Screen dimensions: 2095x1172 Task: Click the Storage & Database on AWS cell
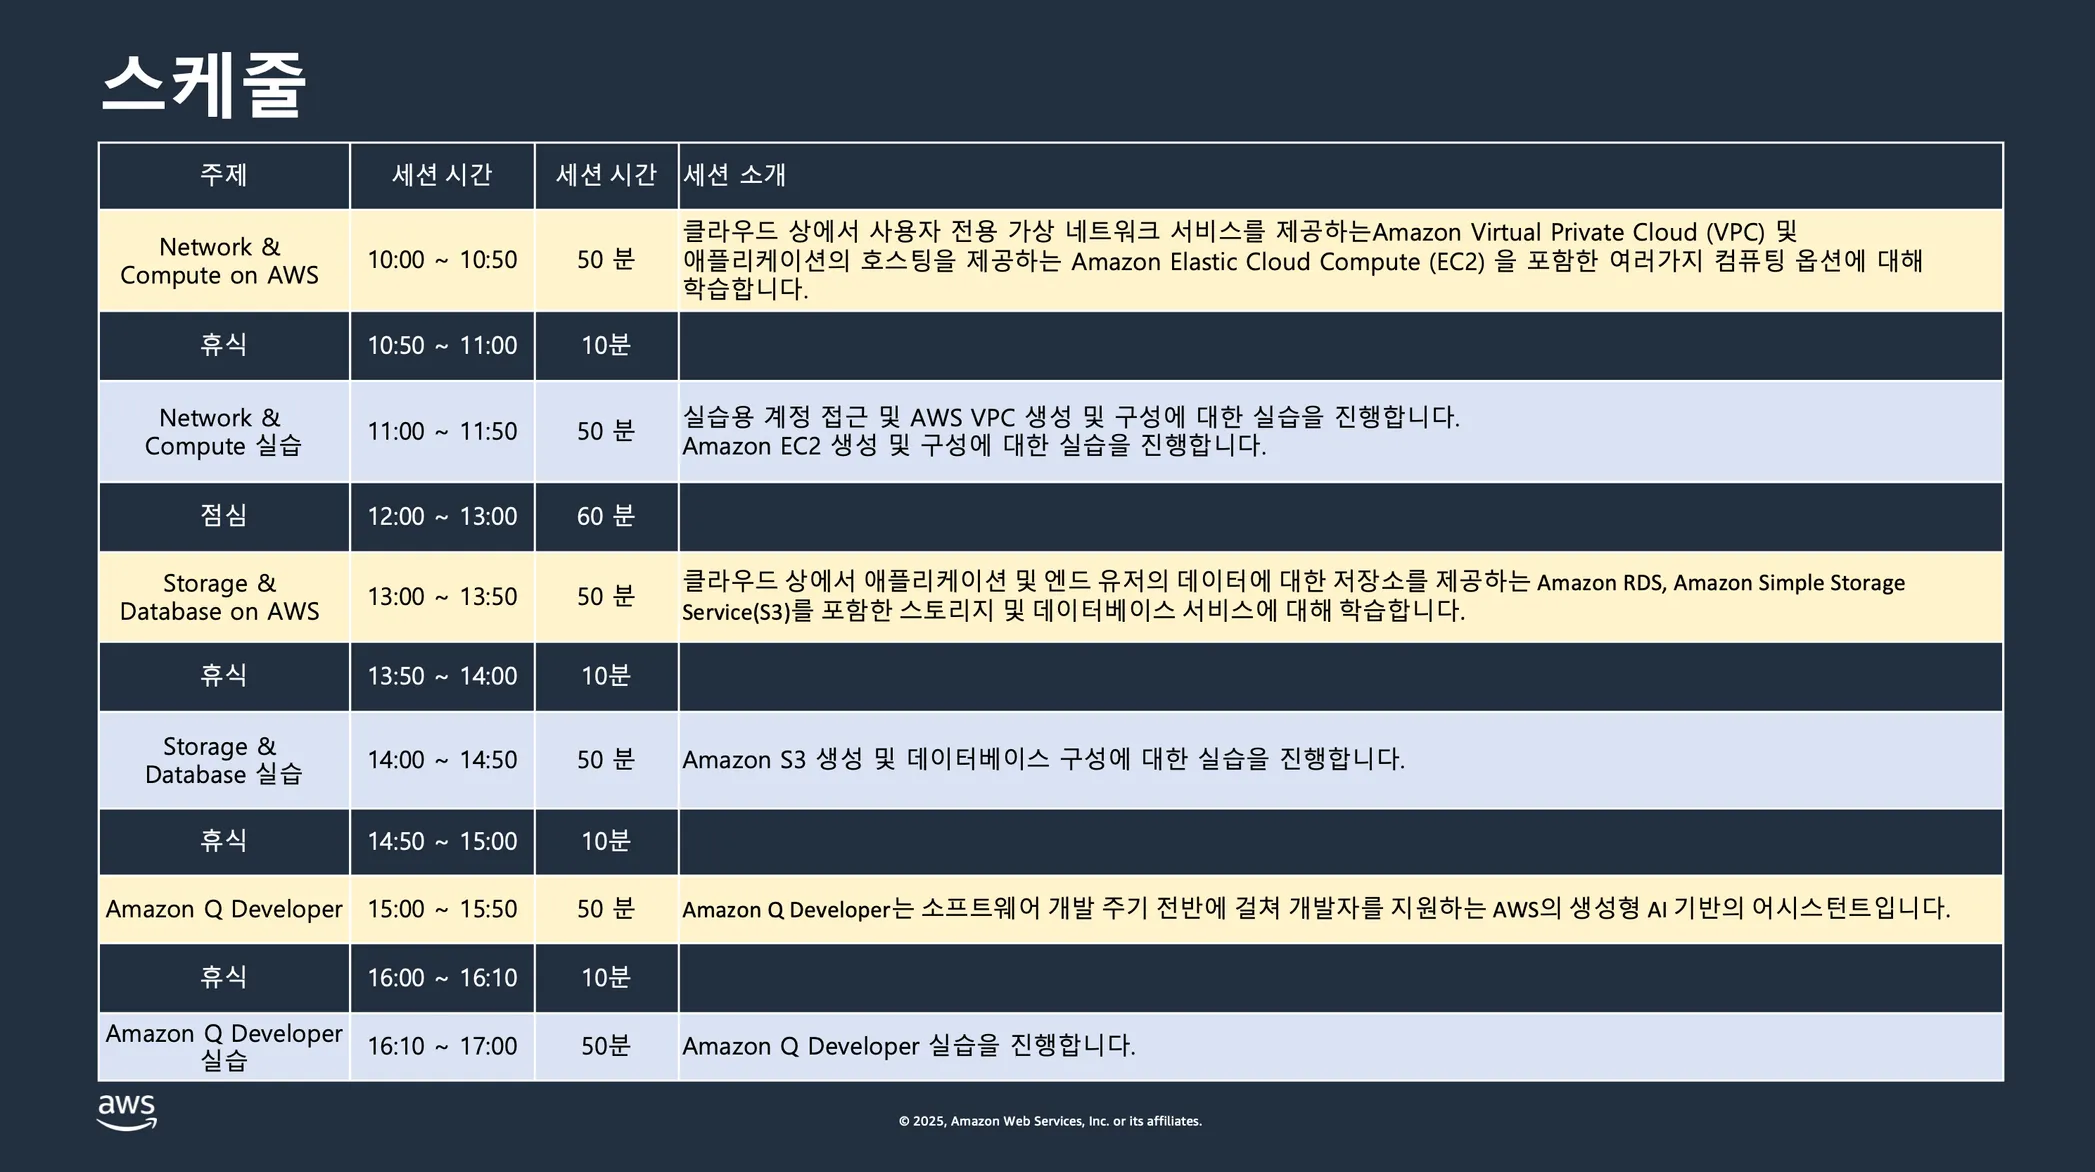tap(220, 597)
